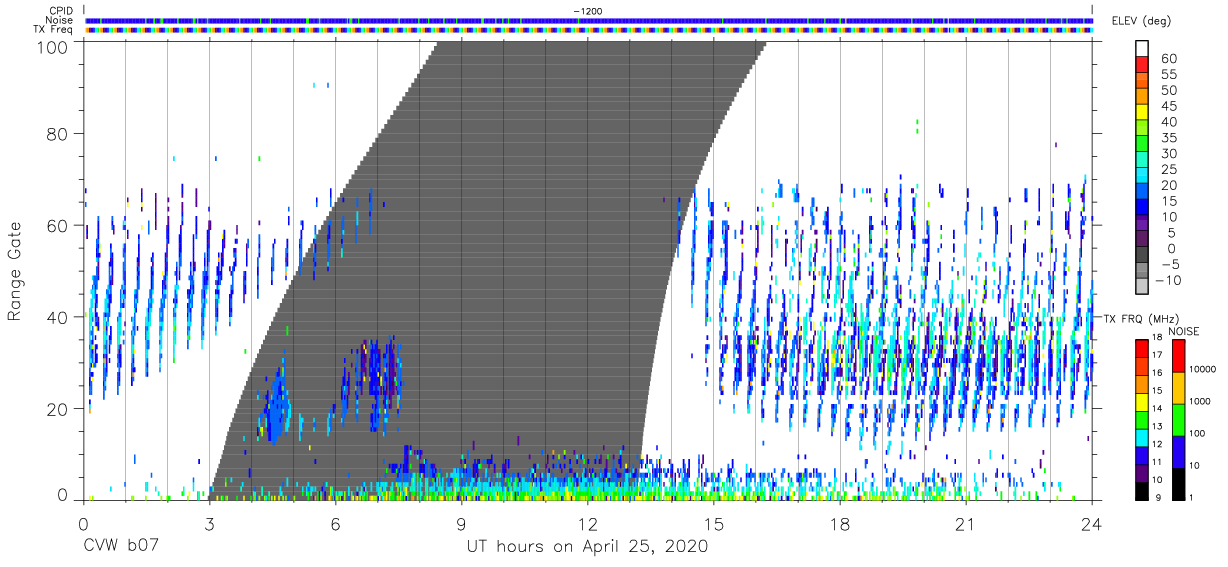This screenshot has width=1228, height=567.
Task: Click the 12 hour tick on the UT axis
Action: click(x=587, y=525)
